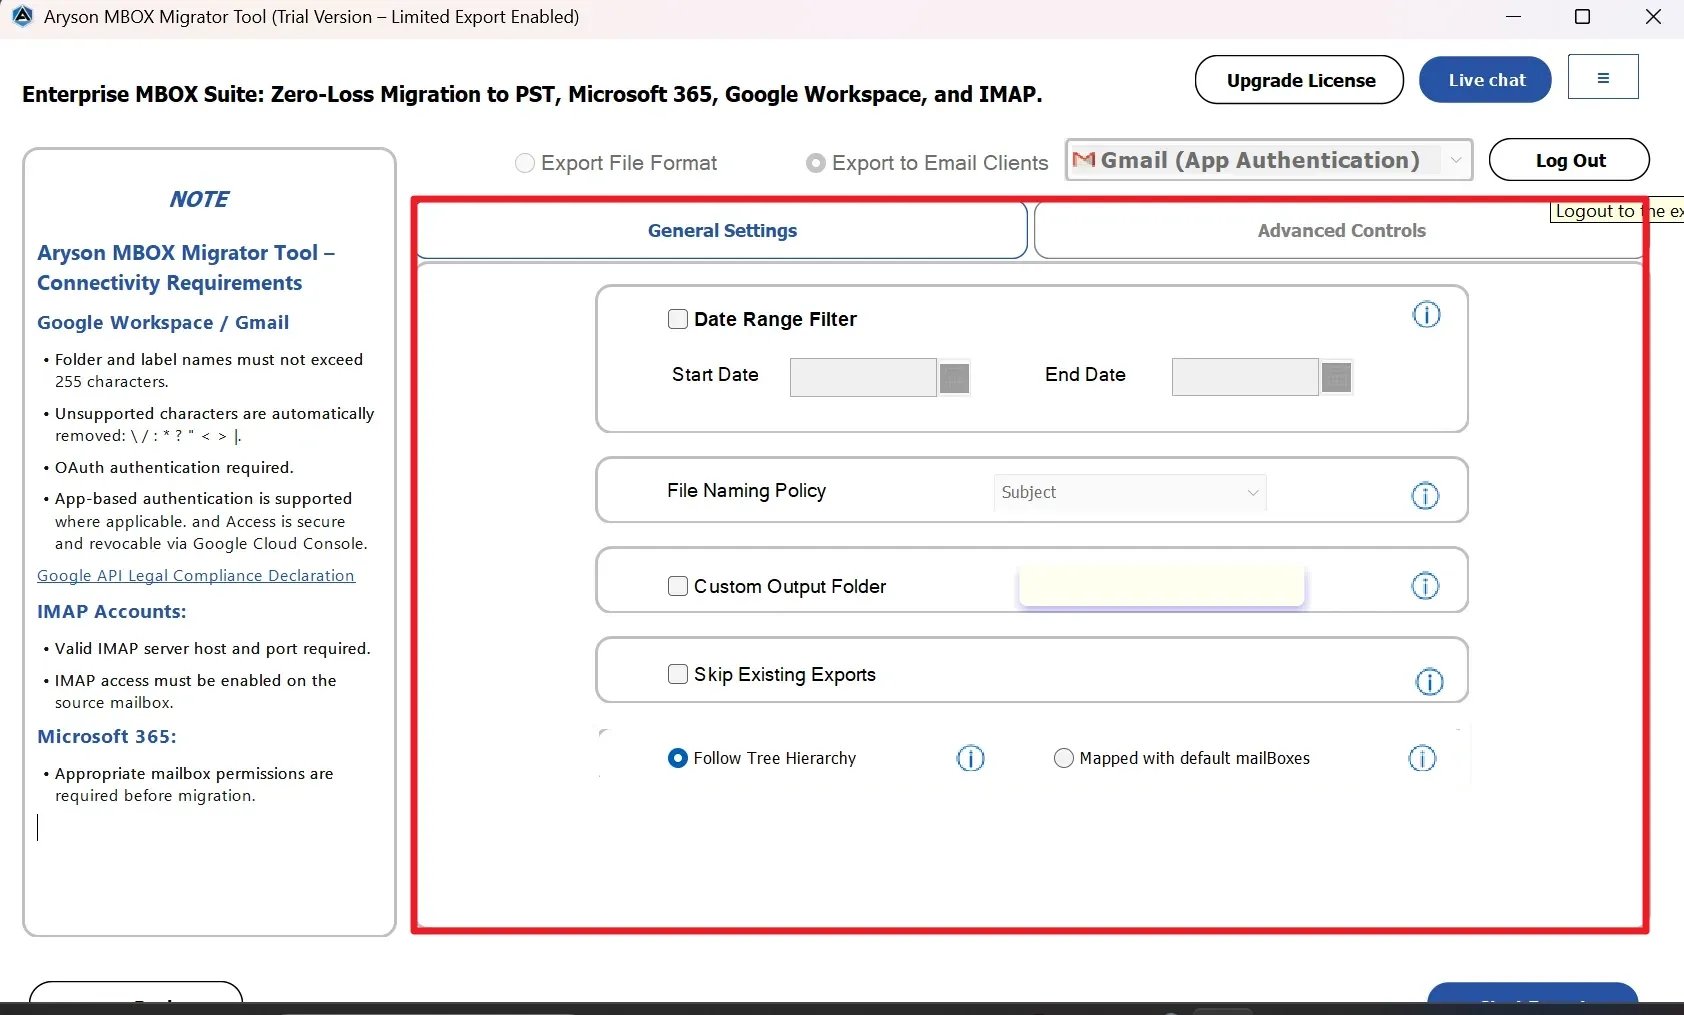Click the Mapped with default mailBoxes info icon
The width and height of the screenshot is (1684, 1015).
point(1422,758)
